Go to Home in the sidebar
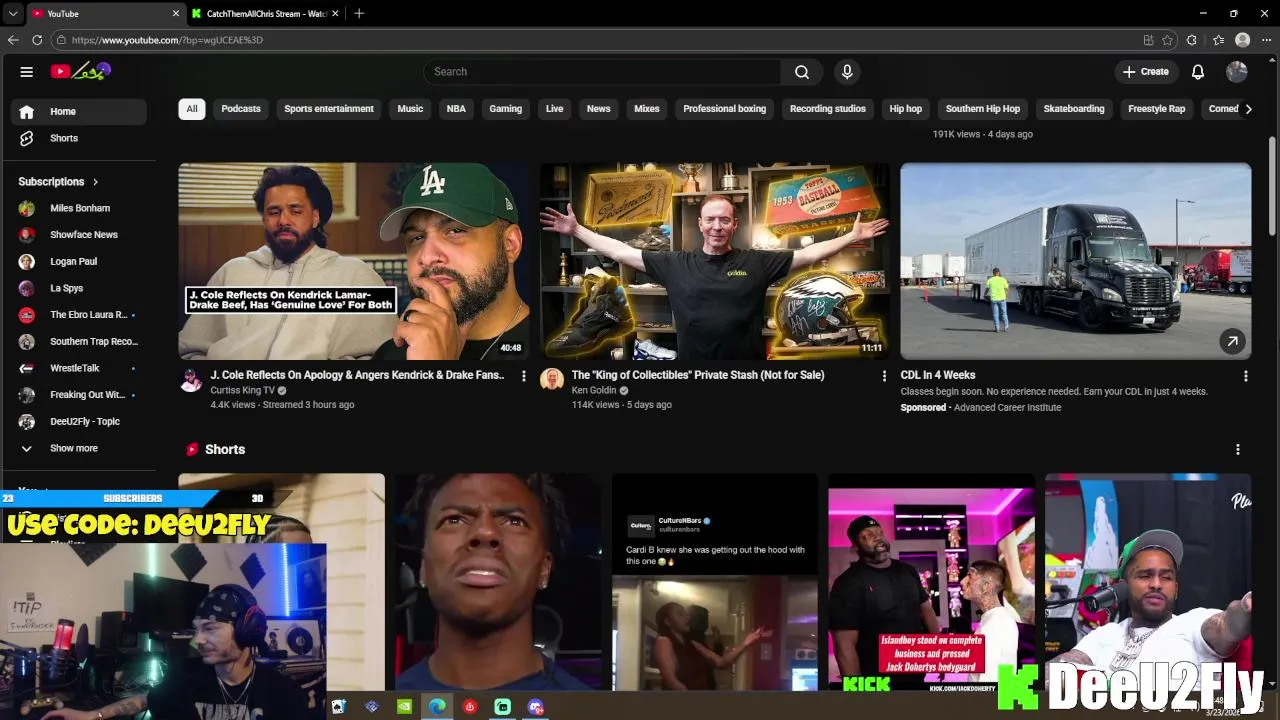The height and width of the screenshot is (720, 1280). [79, 112]
